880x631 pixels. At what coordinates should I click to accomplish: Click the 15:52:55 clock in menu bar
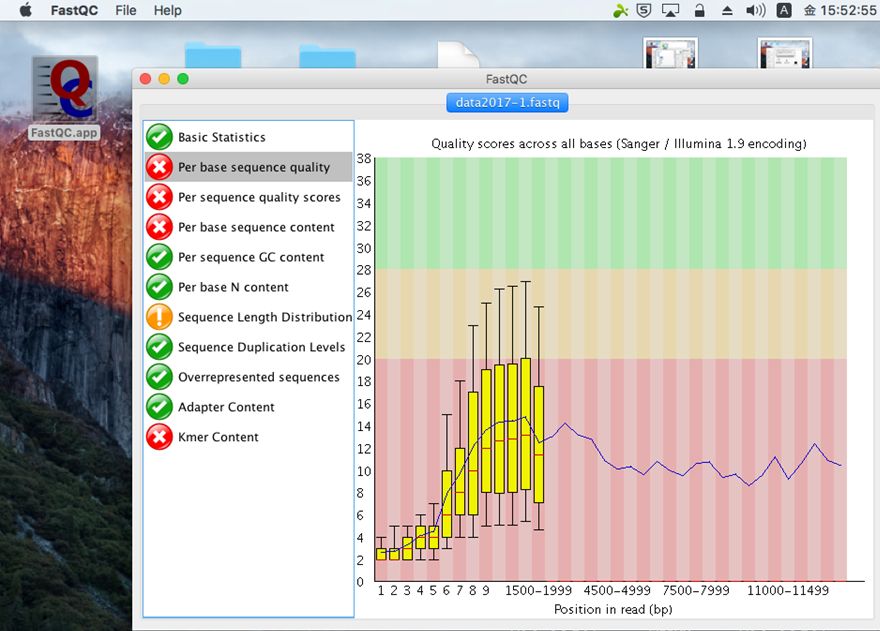point(848,10)
